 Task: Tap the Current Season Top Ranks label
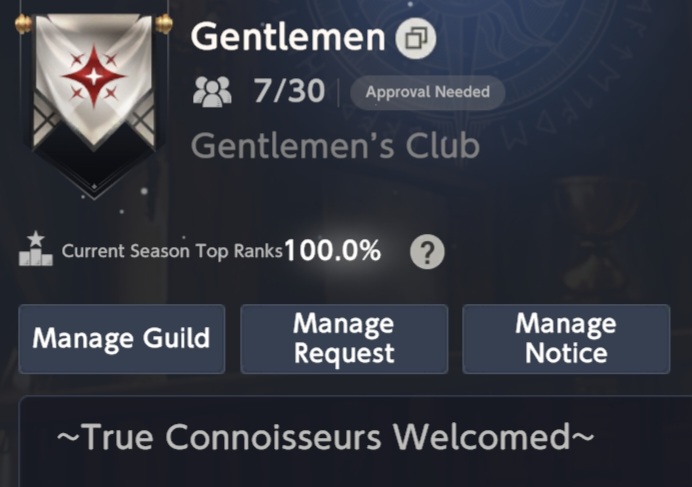172,251
